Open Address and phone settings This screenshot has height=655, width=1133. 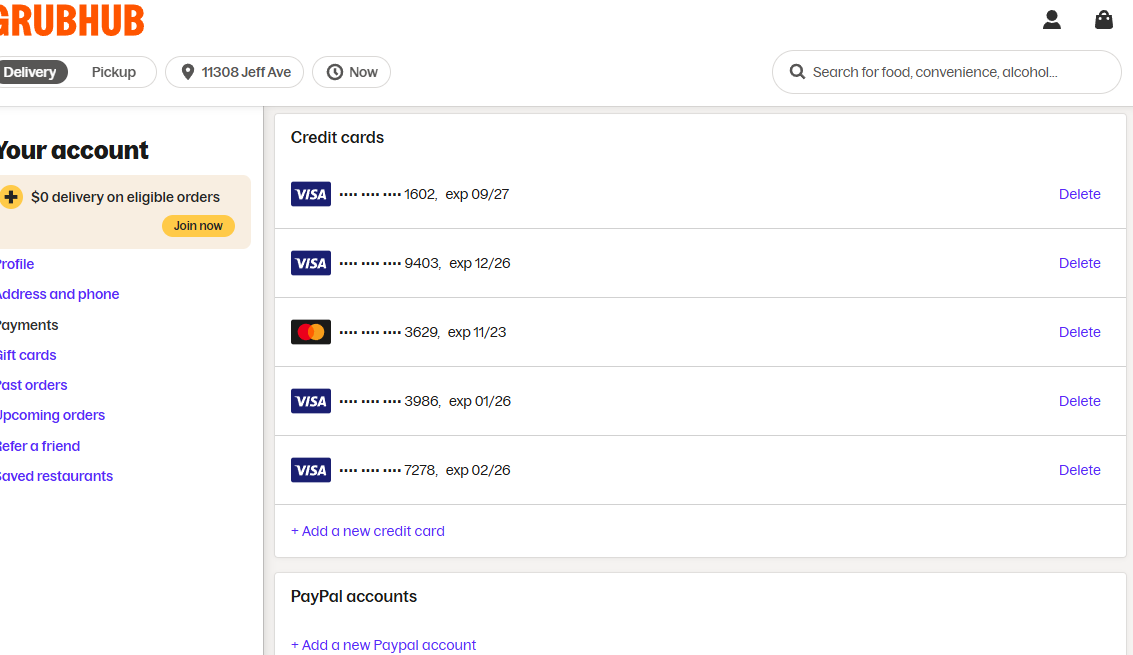tap(59, 294)
